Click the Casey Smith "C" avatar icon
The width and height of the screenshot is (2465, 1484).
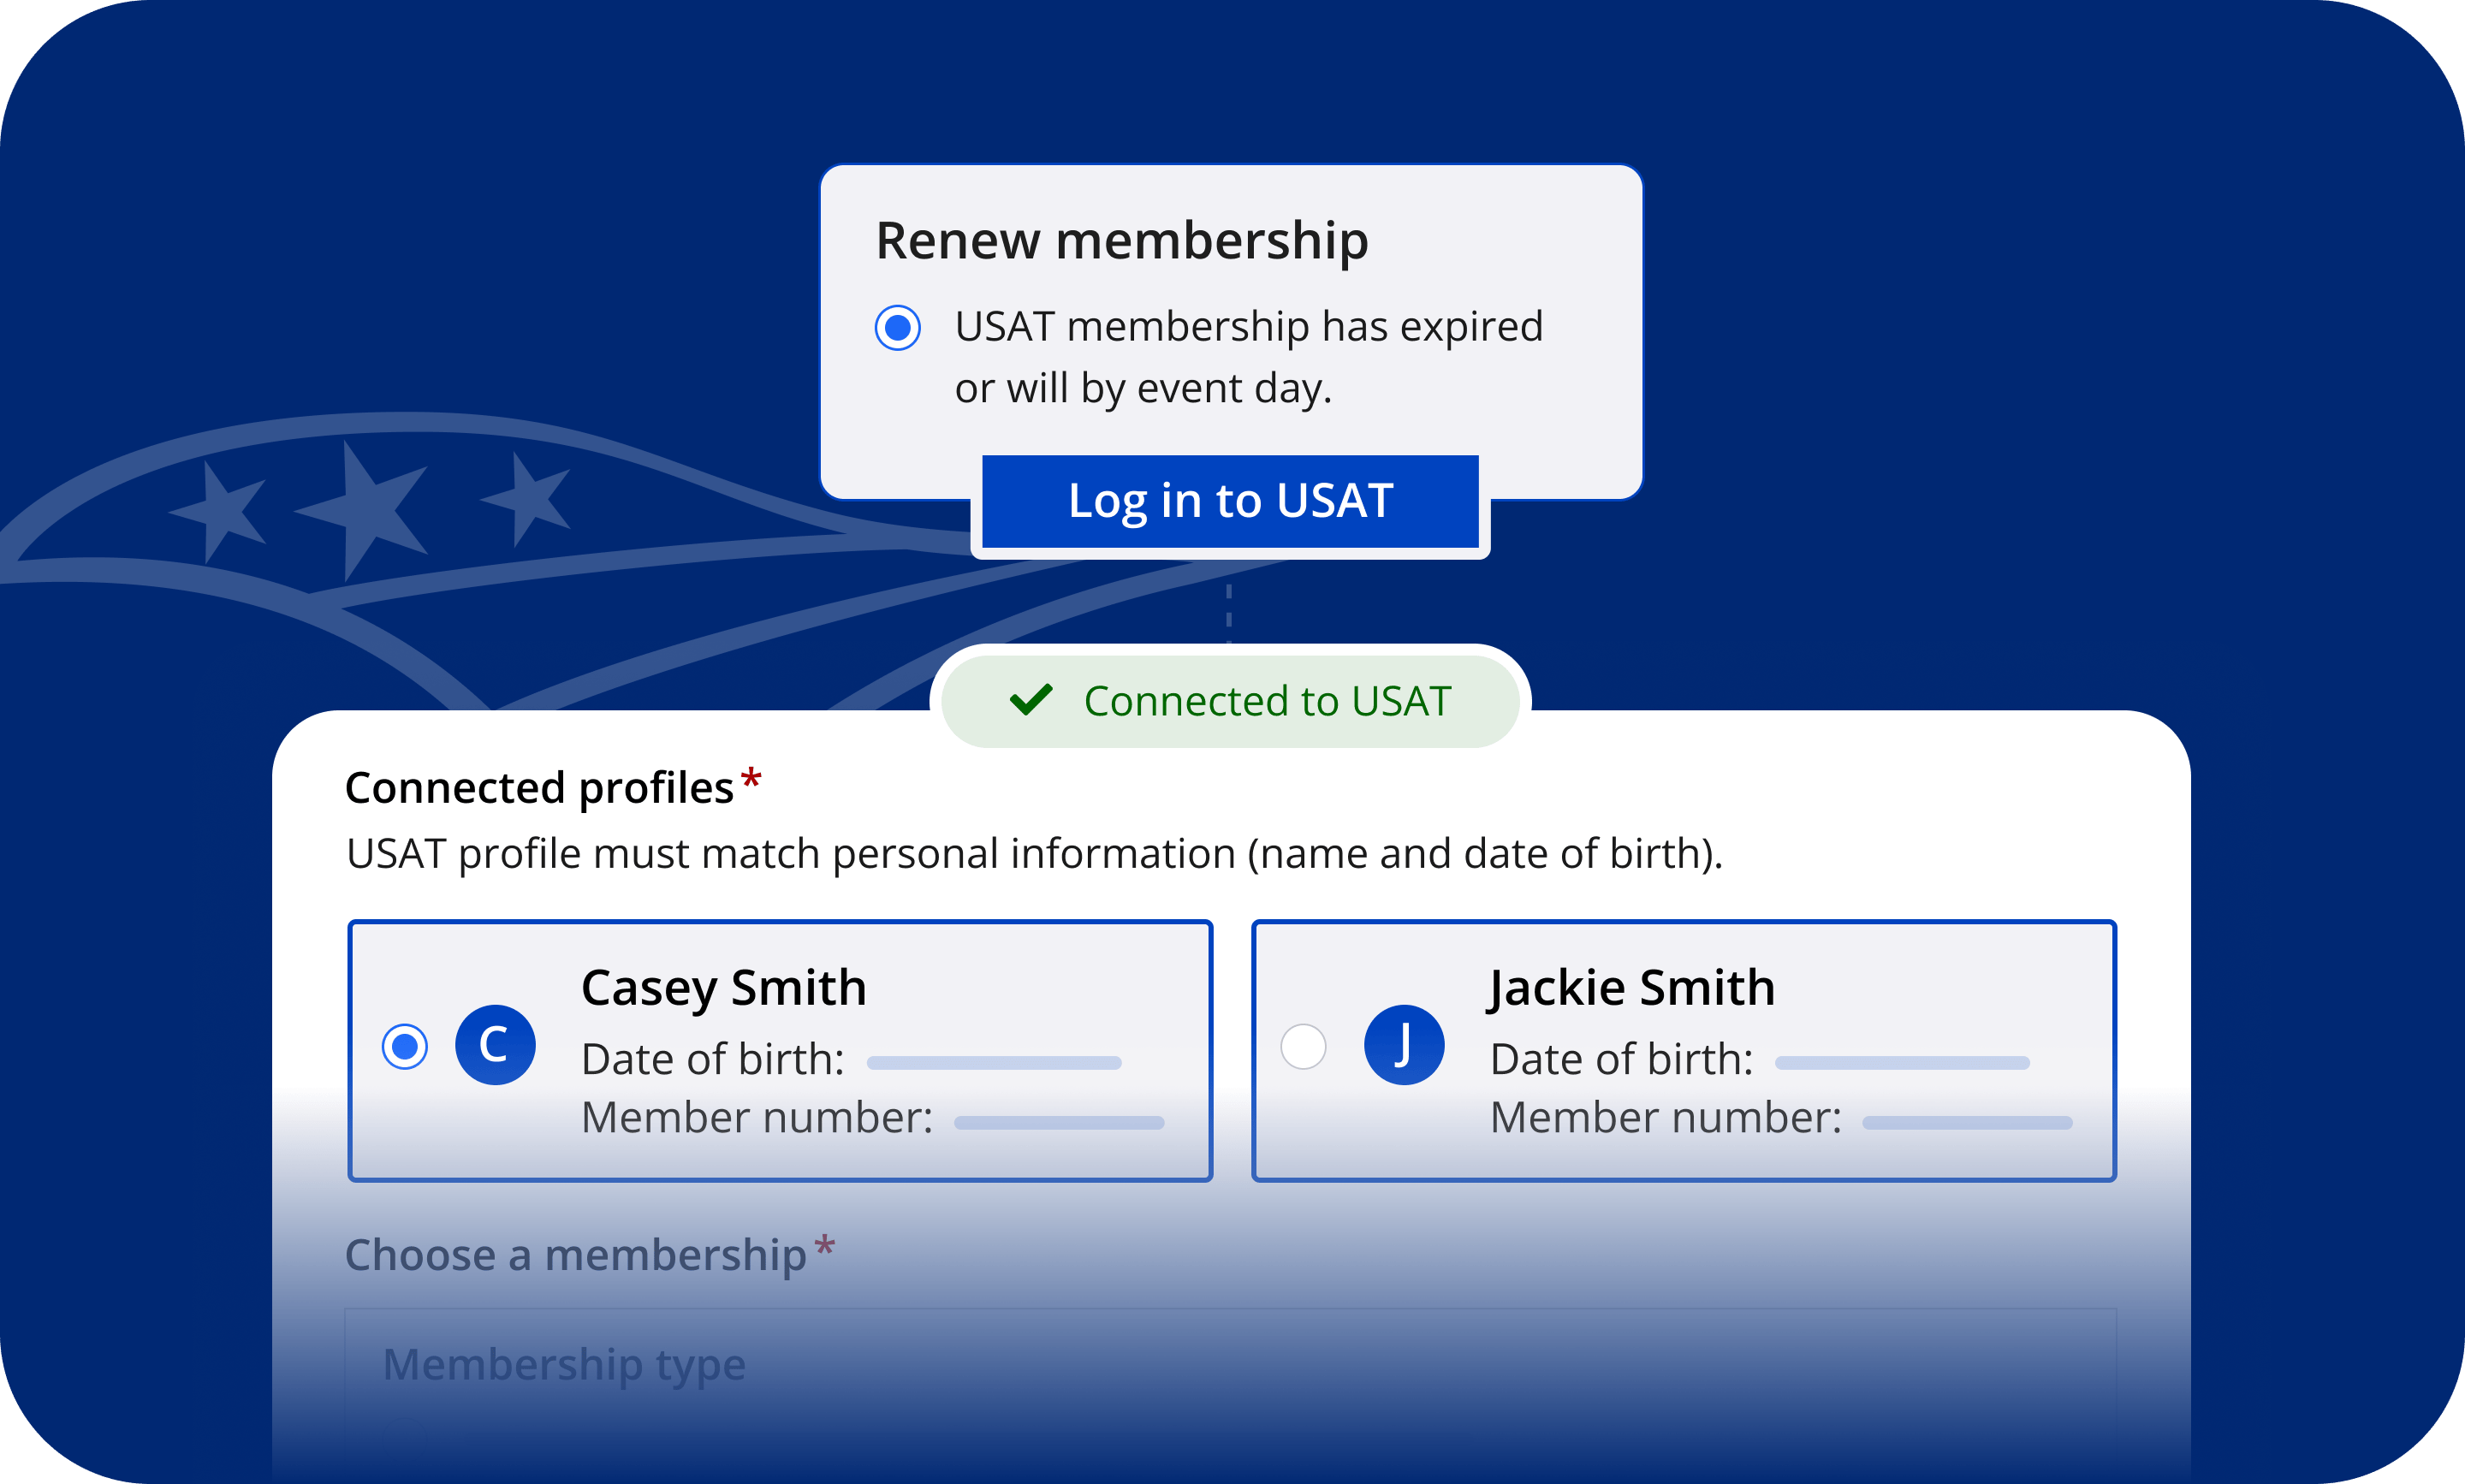(x=495, y=1045)
